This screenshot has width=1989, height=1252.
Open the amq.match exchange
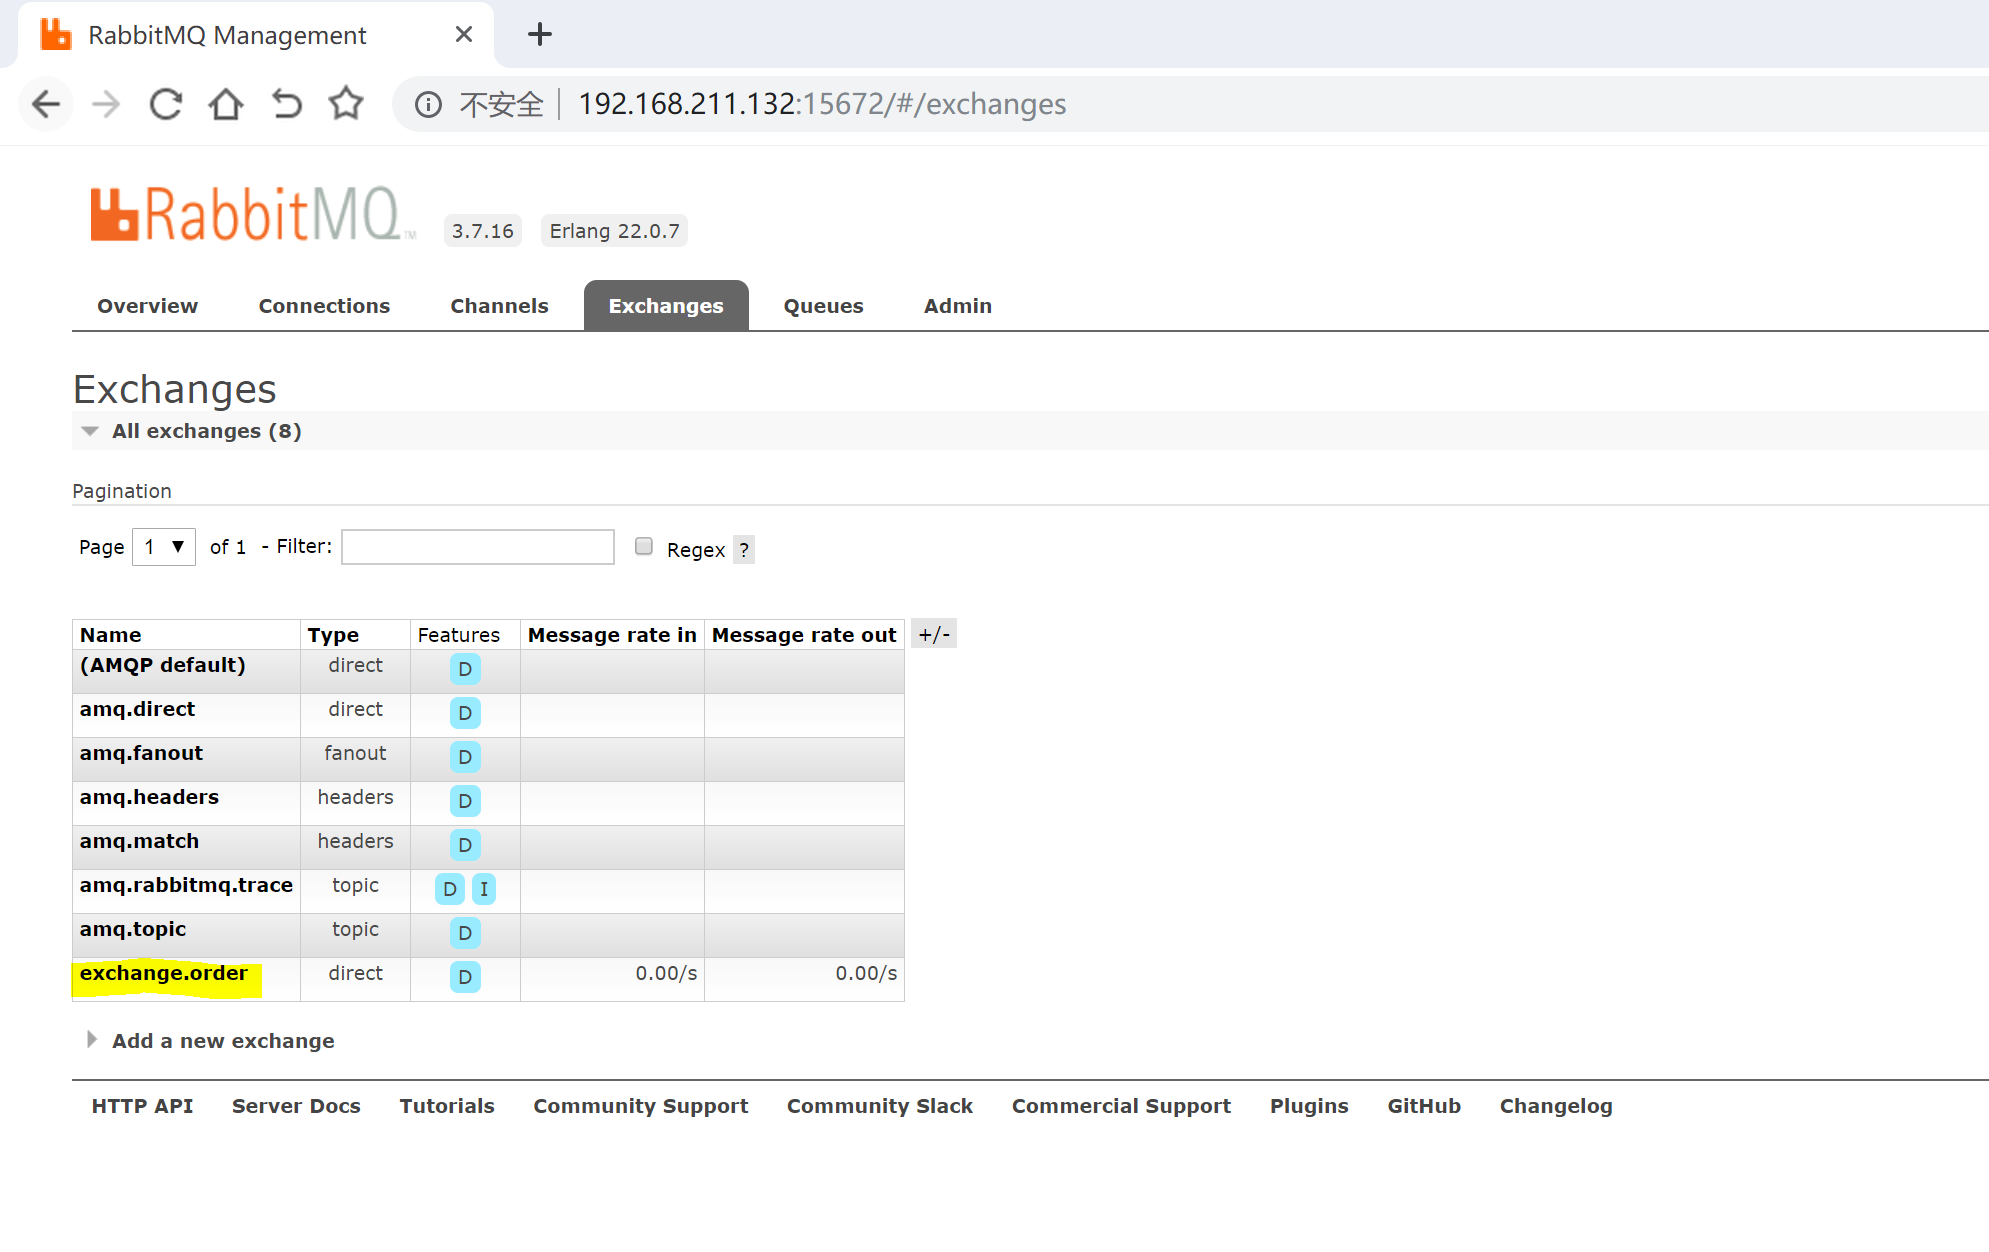[139, 841]
